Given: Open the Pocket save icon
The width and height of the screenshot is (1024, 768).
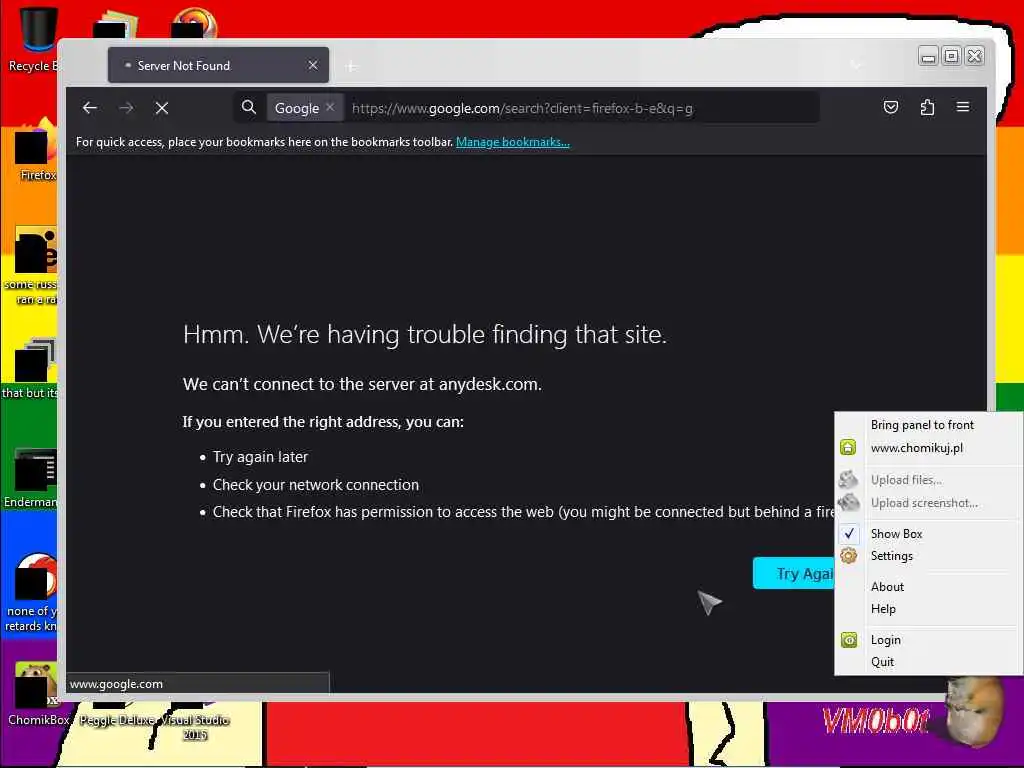Looking at the screenshot, I should click(x=891, y=107).
